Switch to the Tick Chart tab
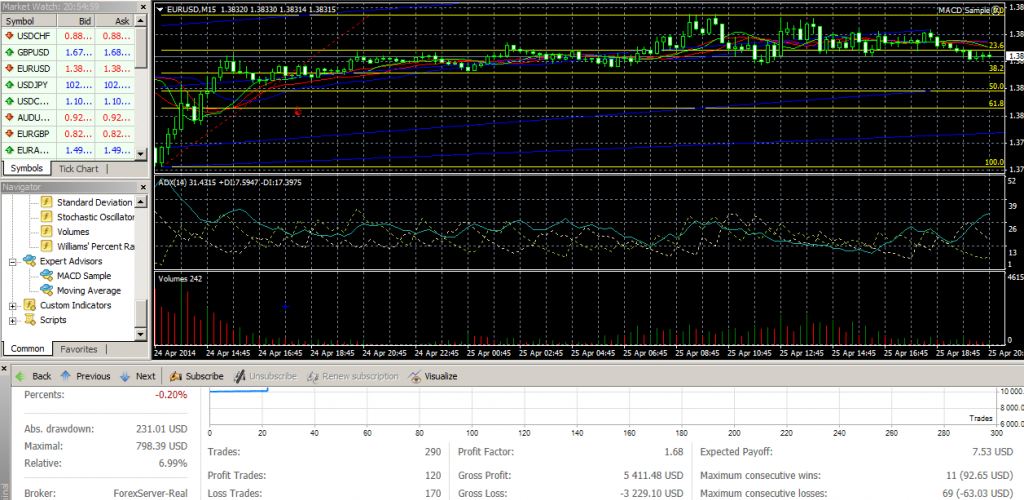This screenshot has width=1024, height=500. click(79, 168)
